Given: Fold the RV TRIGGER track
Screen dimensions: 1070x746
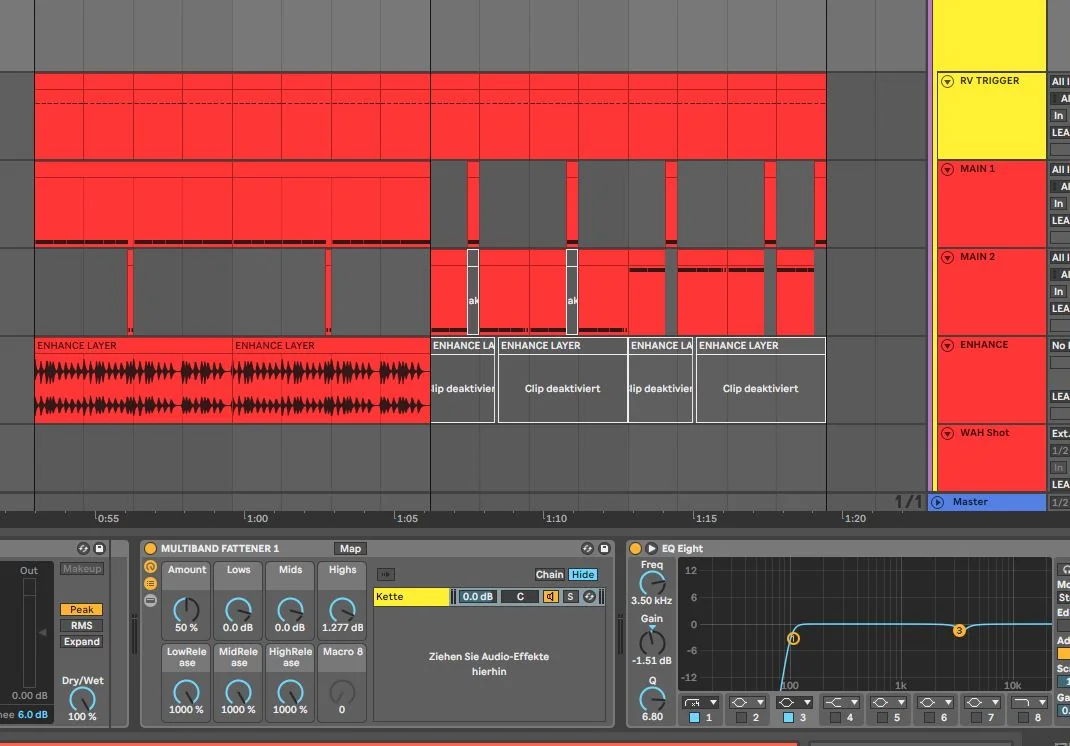Looking at the screenshot, I should tap(947, 81).
